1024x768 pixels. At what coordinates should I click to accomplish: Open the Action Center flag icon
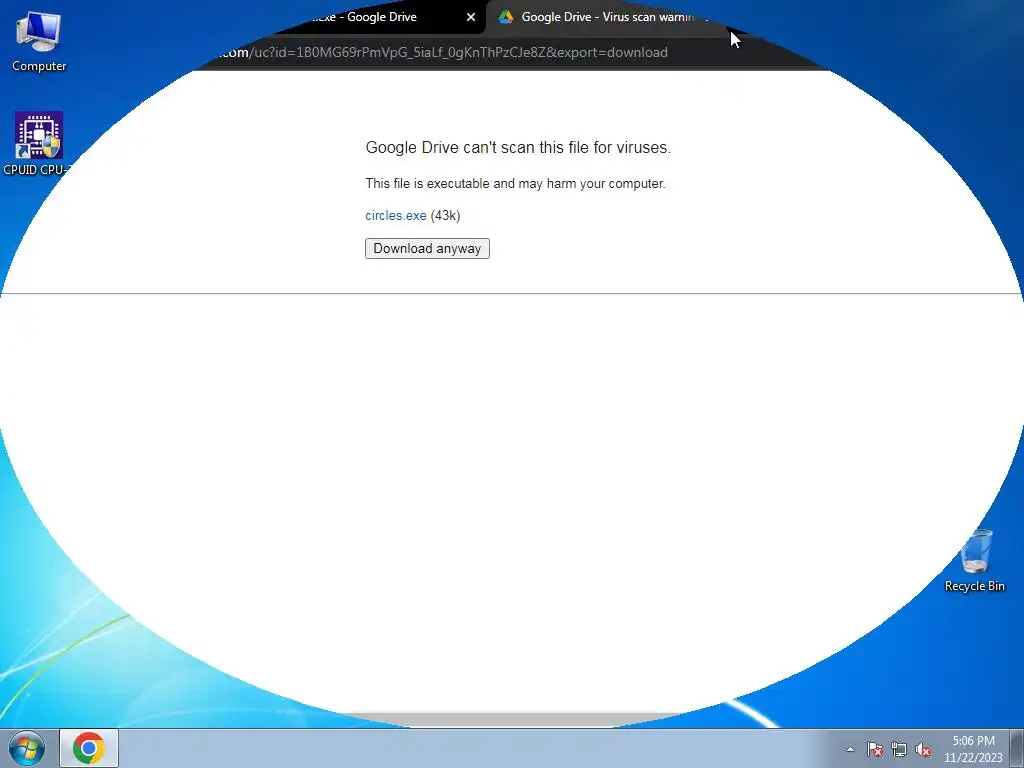(875, 749)
